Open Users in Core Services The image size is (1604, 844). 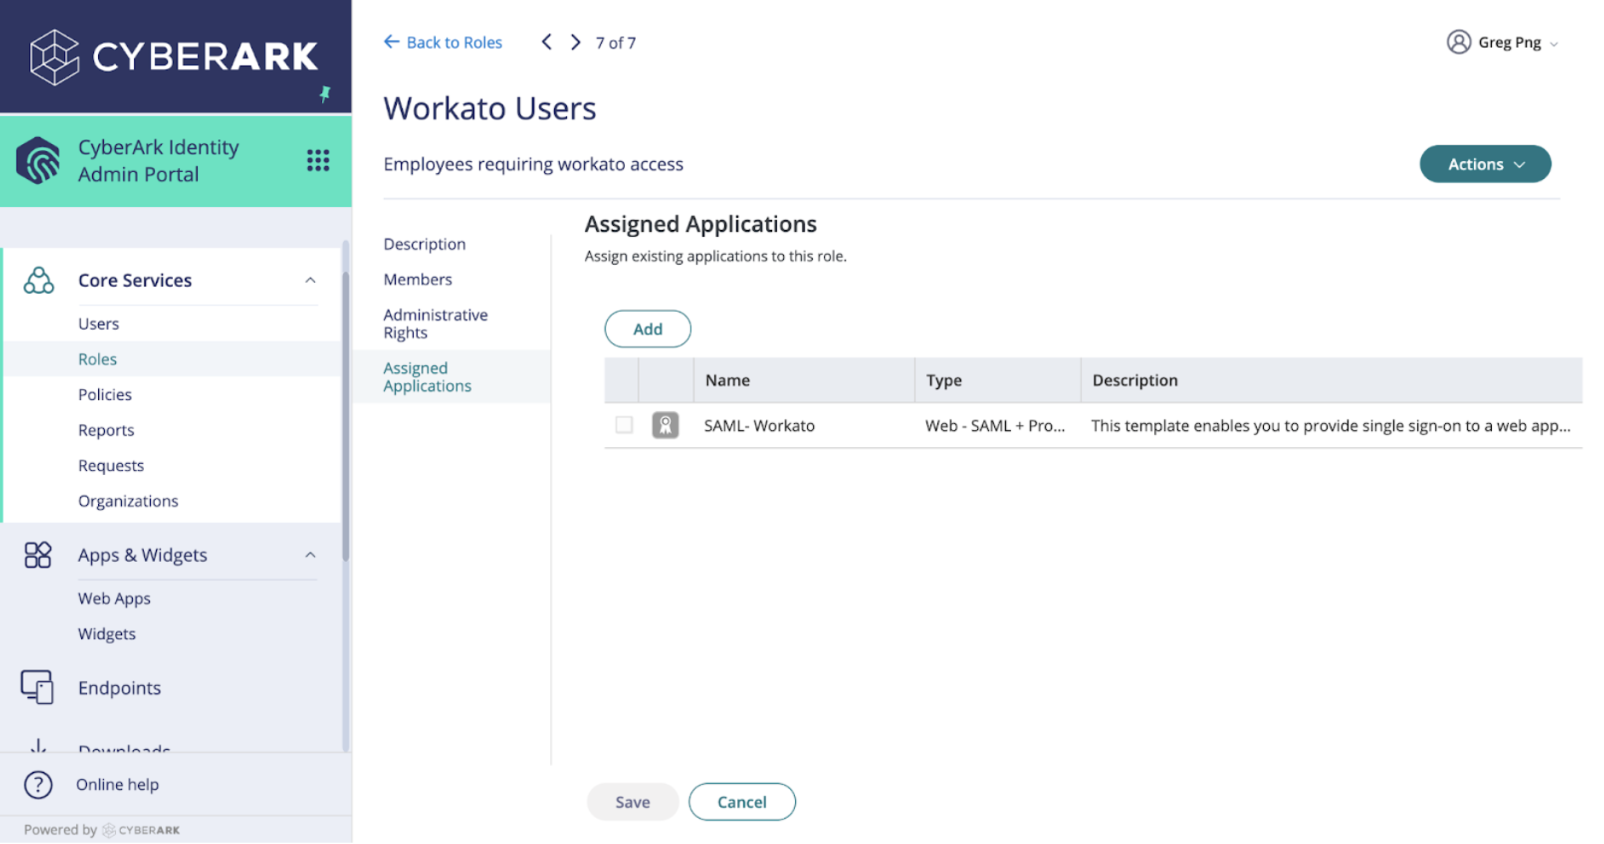point(99,324)
